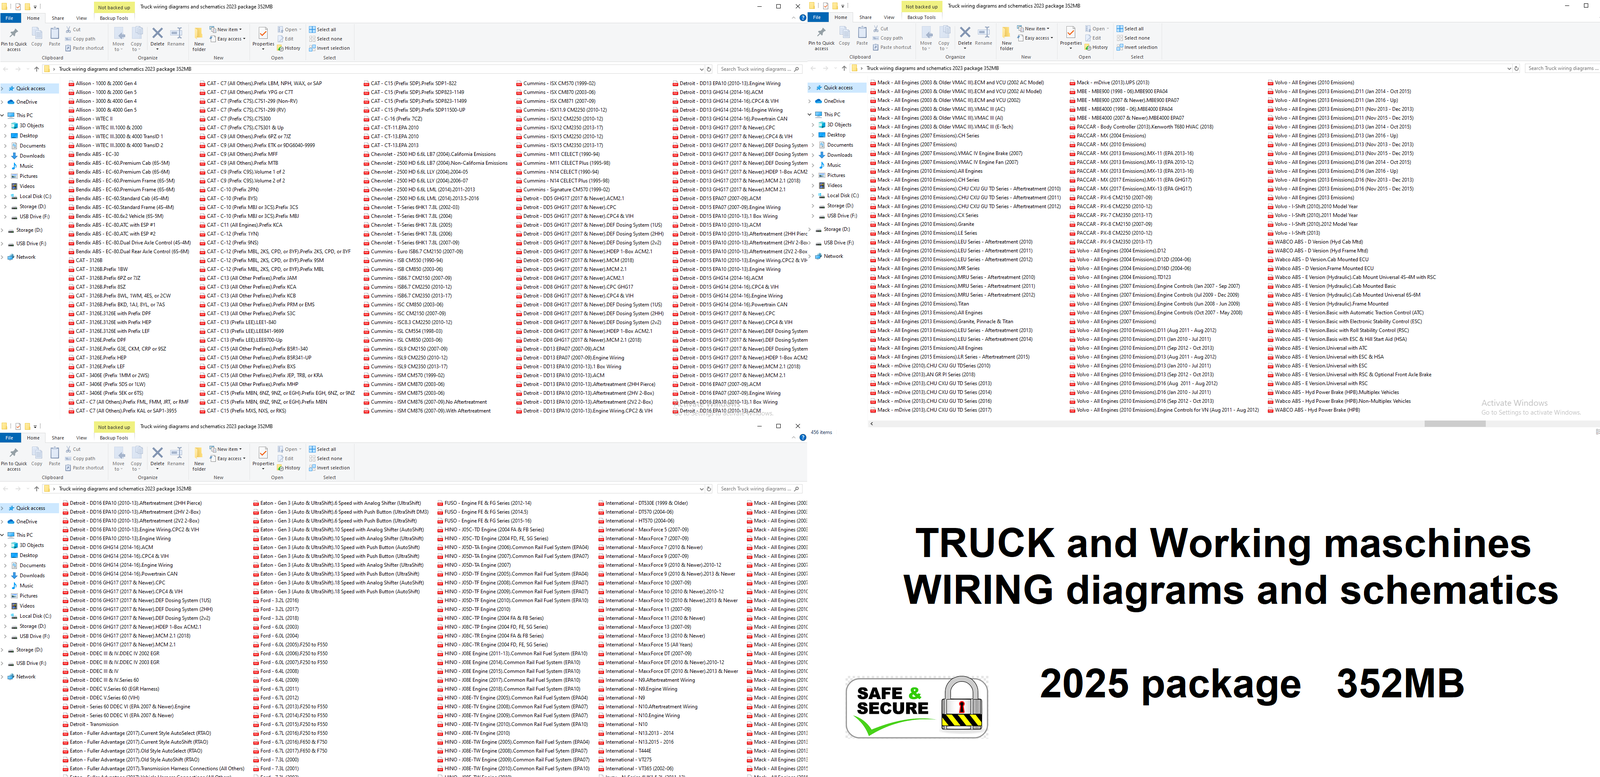Click Pin to Quick access in top-left window
Viewport: 1600px width, 777px height.
coord(14,38)
